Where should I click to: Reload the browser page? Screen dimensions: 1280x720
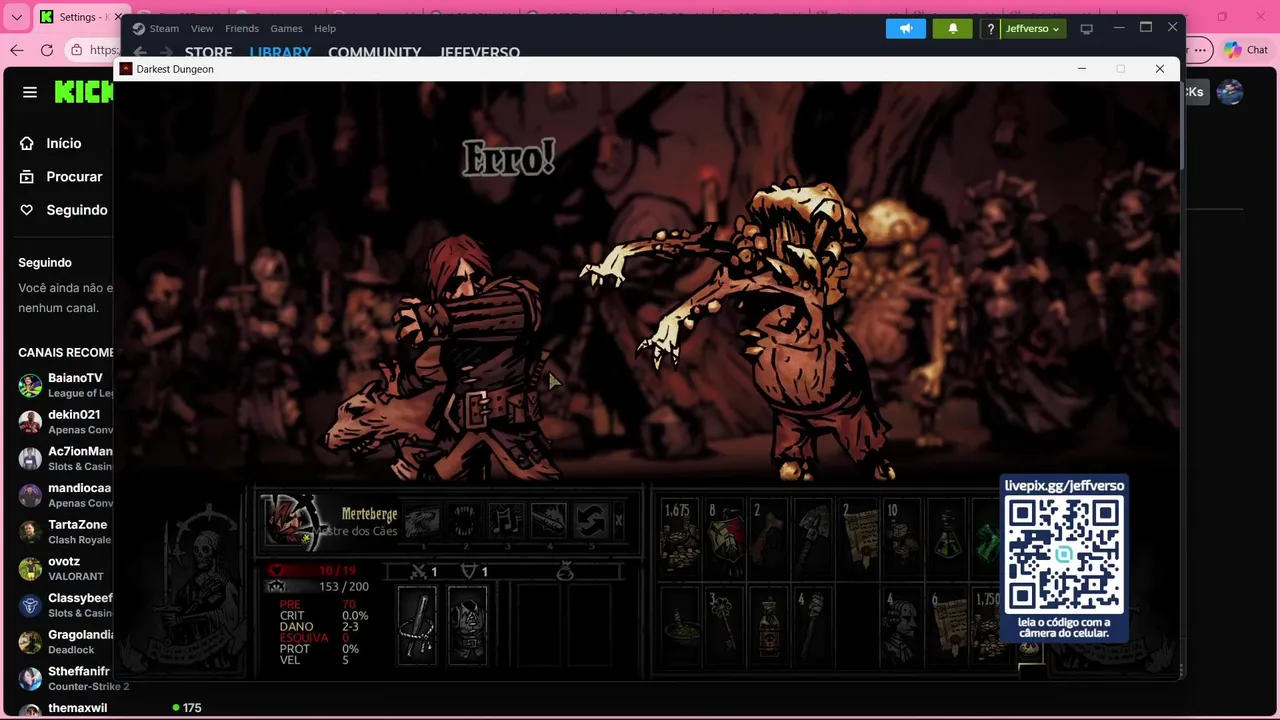coord(47,50)
